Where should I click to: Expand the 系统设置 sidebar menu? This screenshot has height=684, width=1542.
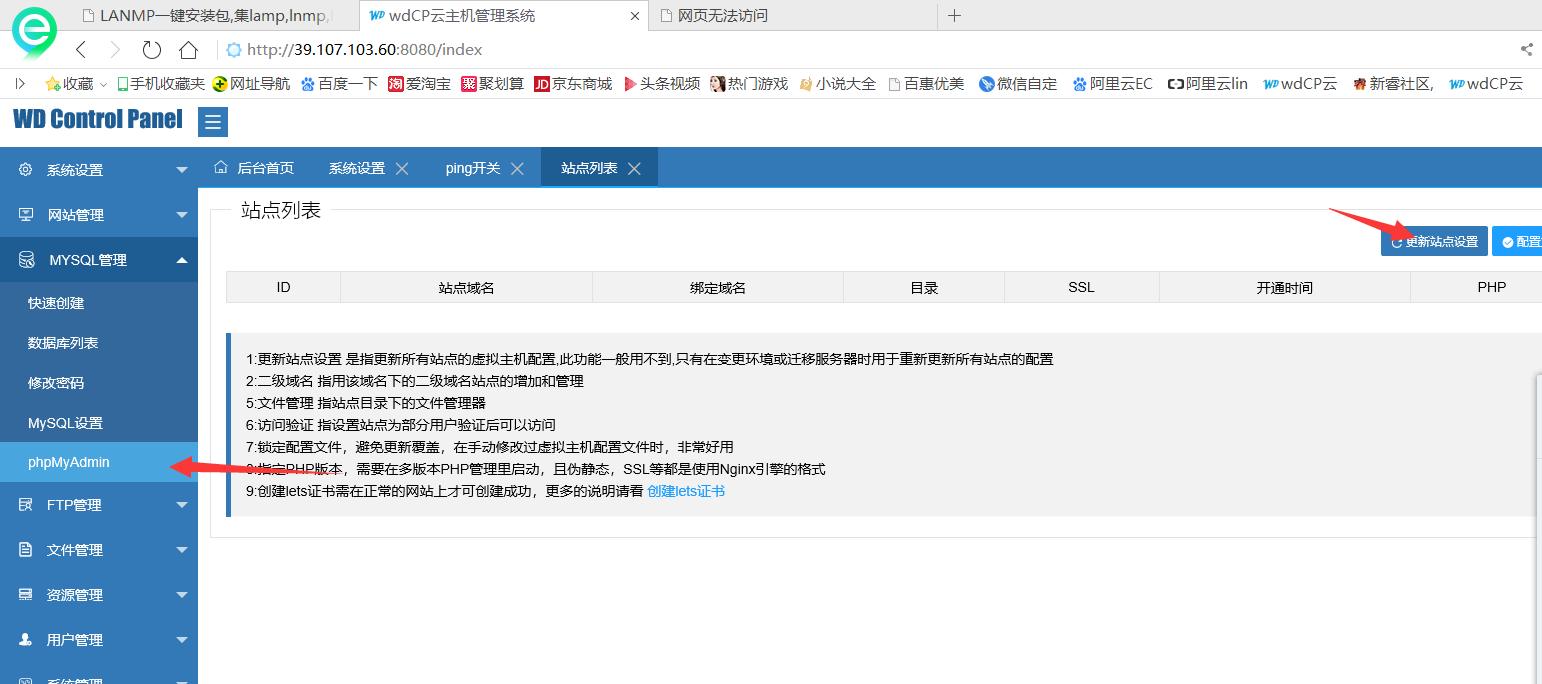[98, 170]
